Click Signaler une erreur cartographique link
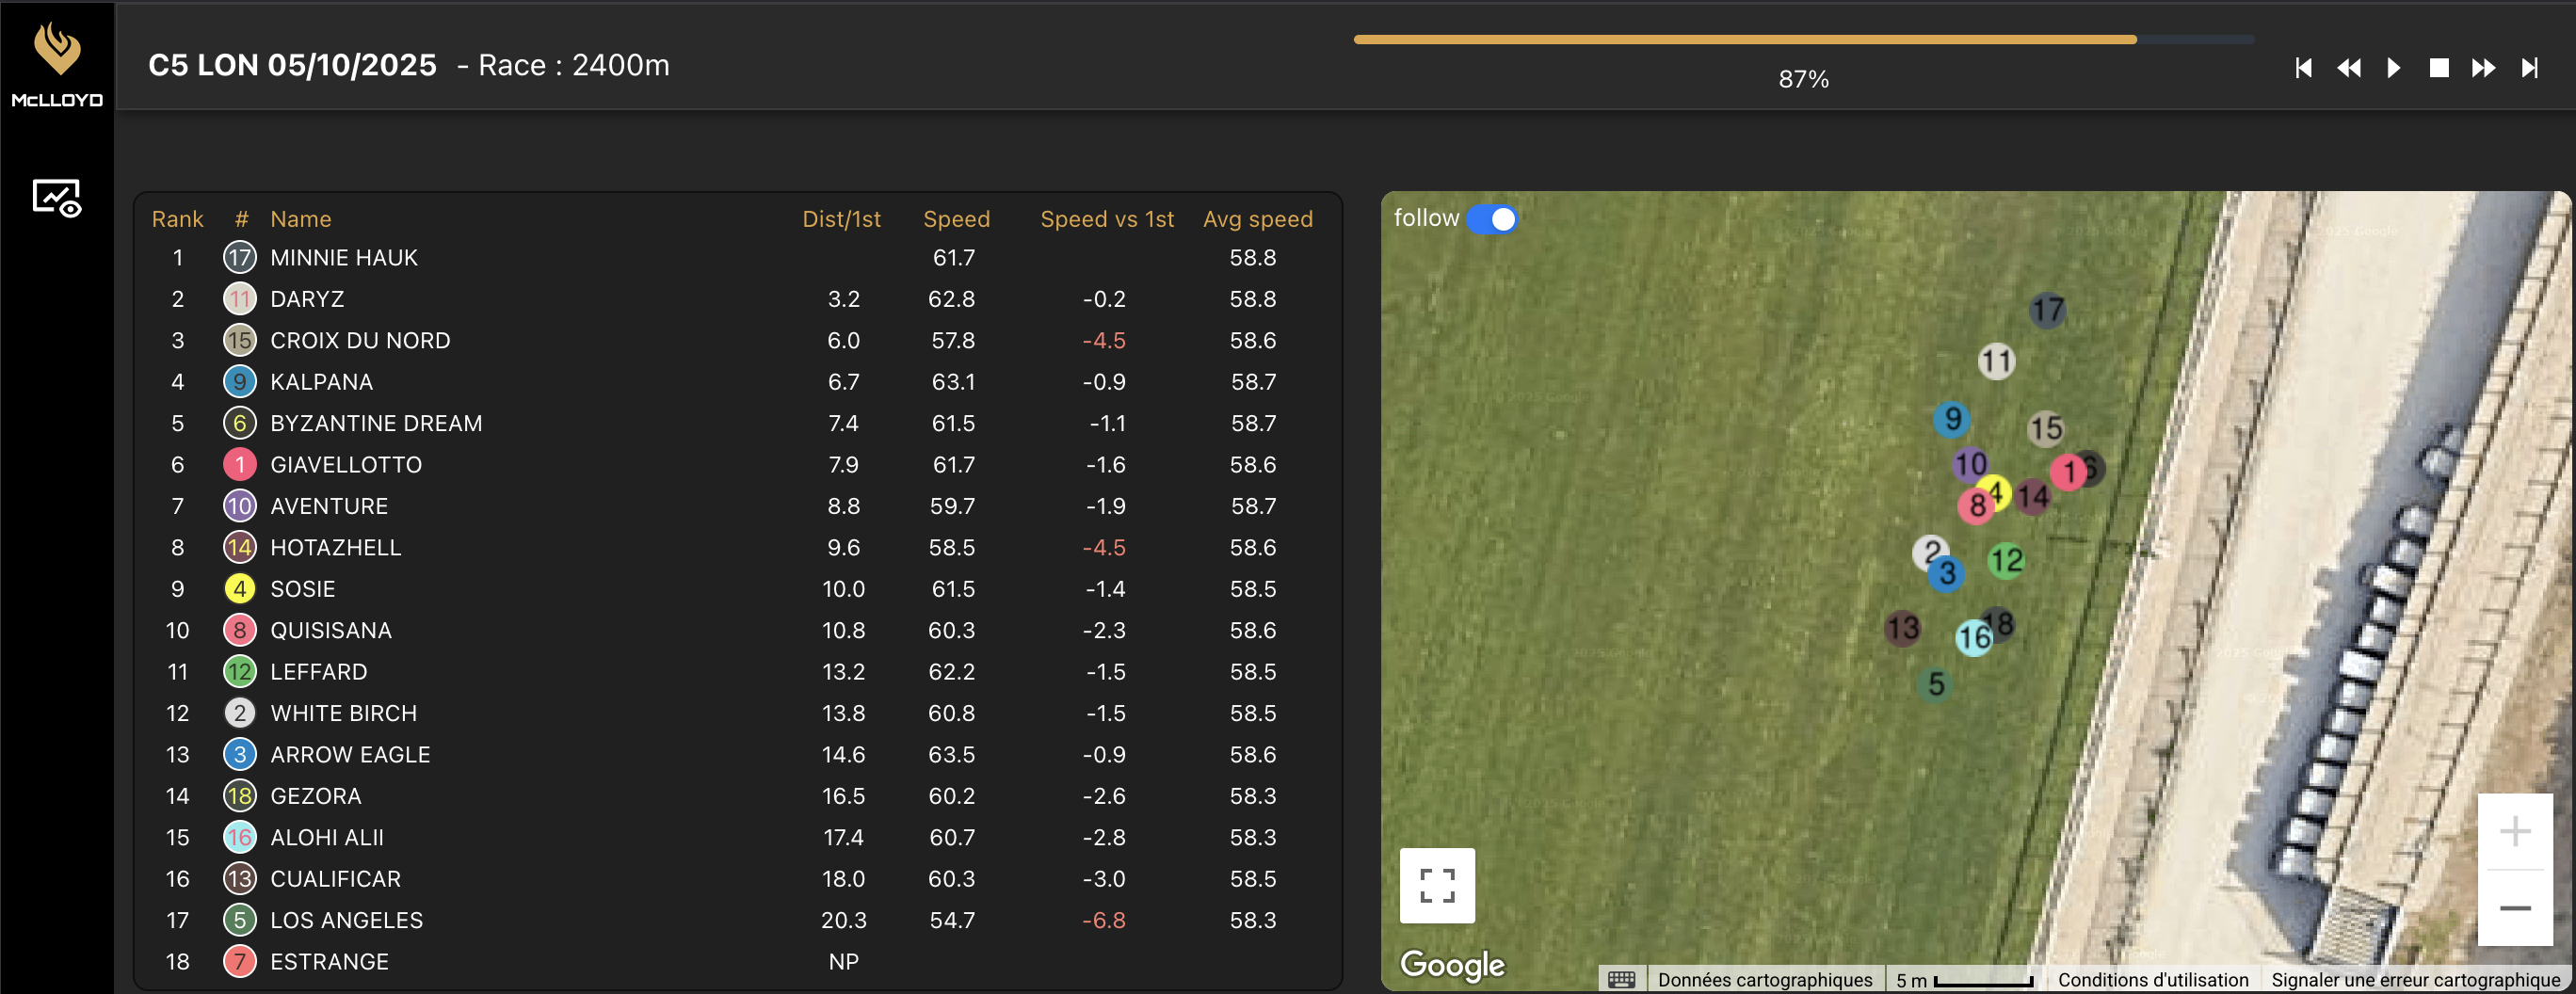Image resolution: width=2576 pixels, height=994 pixels. [x=2415, y=980]
